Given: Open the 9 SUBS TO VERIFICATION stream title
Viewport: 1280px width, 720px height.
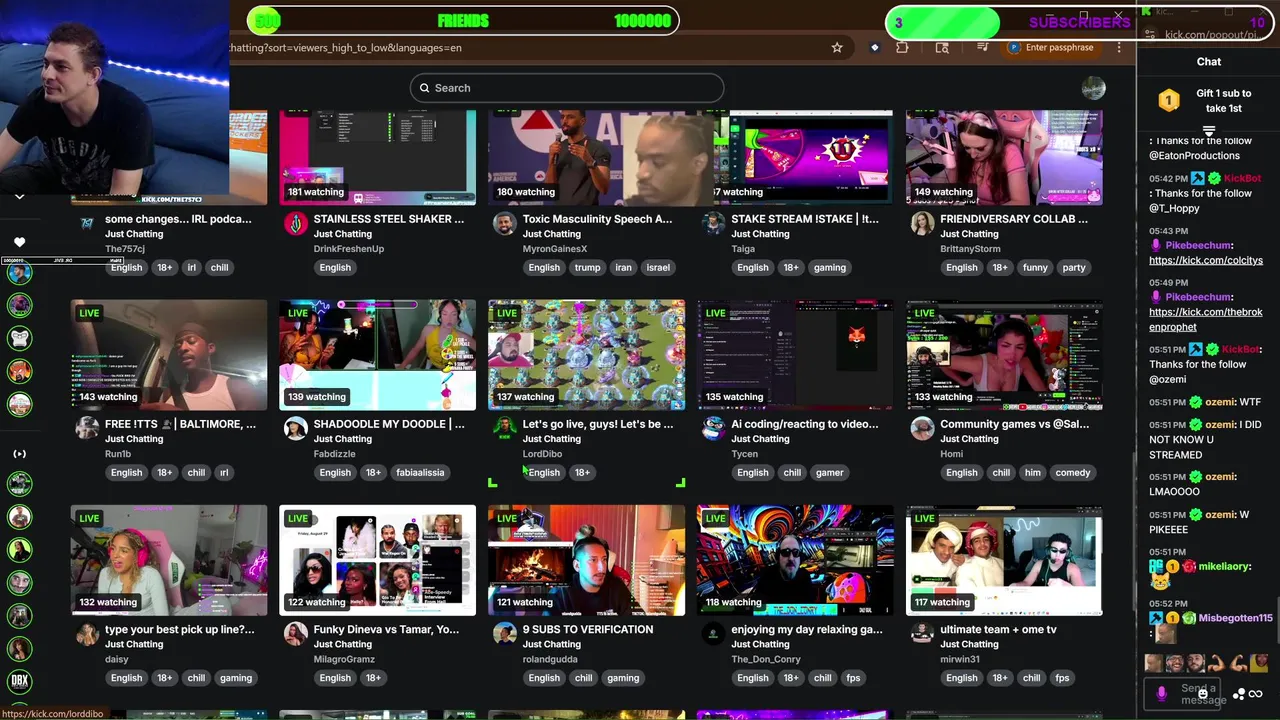Looking at the screenshot, I should click(x=588, y=629).
